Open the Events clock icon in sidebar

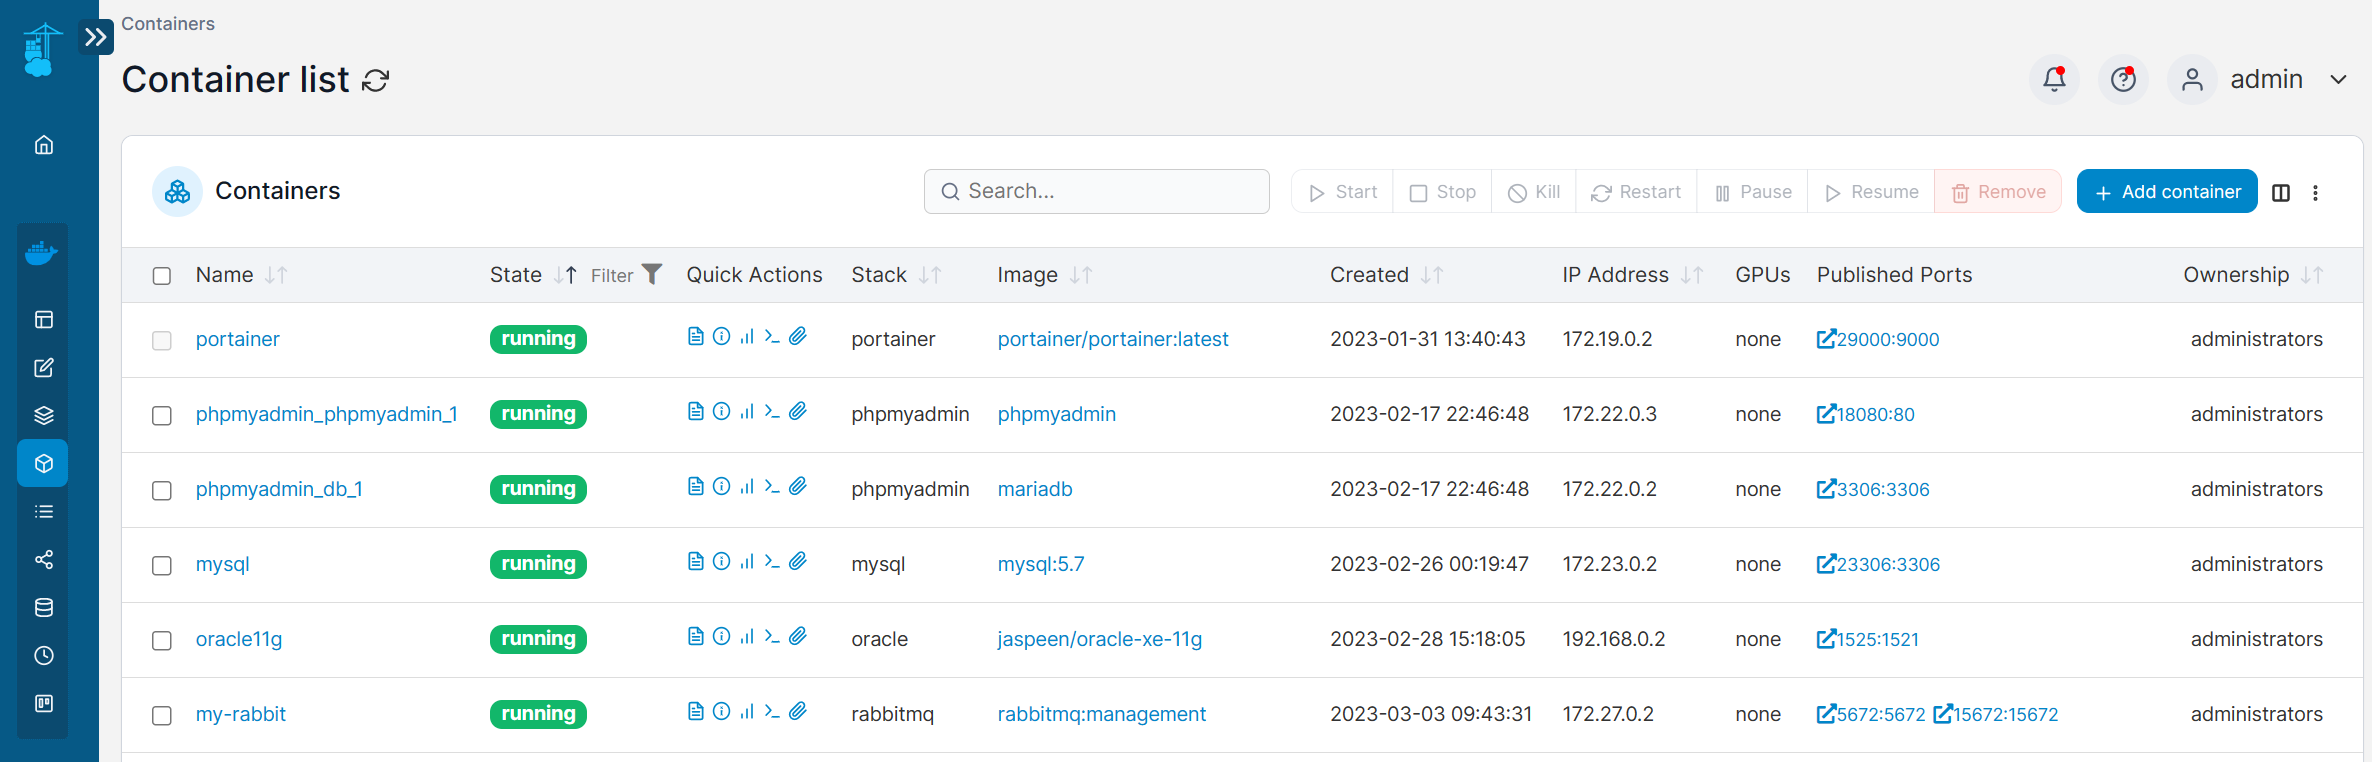(43, 656)
